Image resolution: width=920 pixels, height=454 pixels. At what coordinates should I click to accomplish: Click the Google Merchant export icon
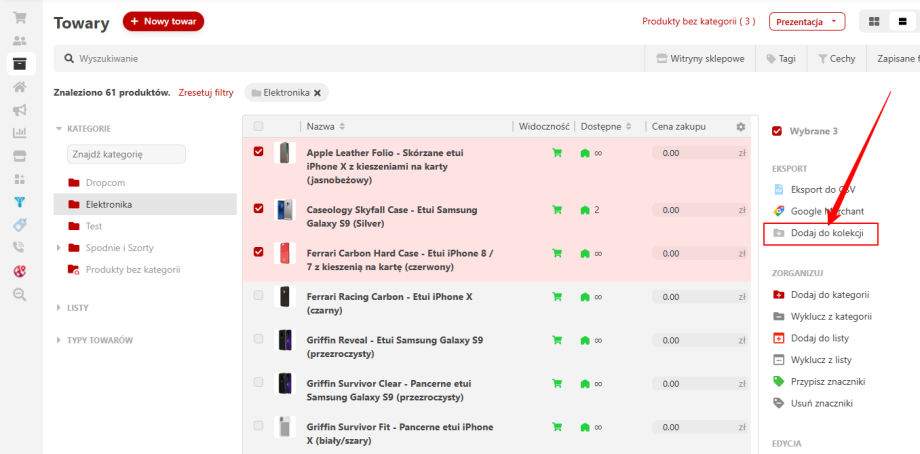click(x=780, y=211)
